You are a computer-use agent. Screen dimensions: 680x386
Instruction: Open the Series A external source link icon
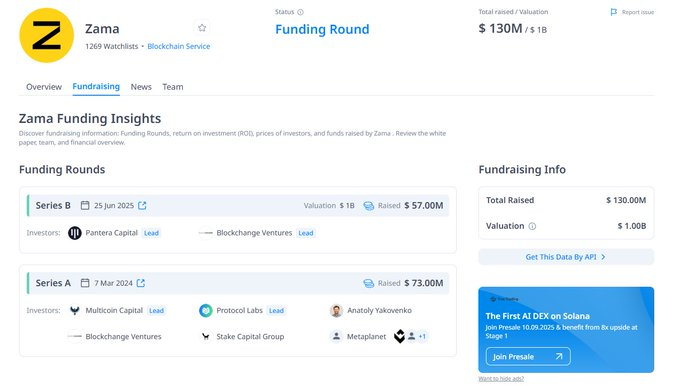point(141,283)
